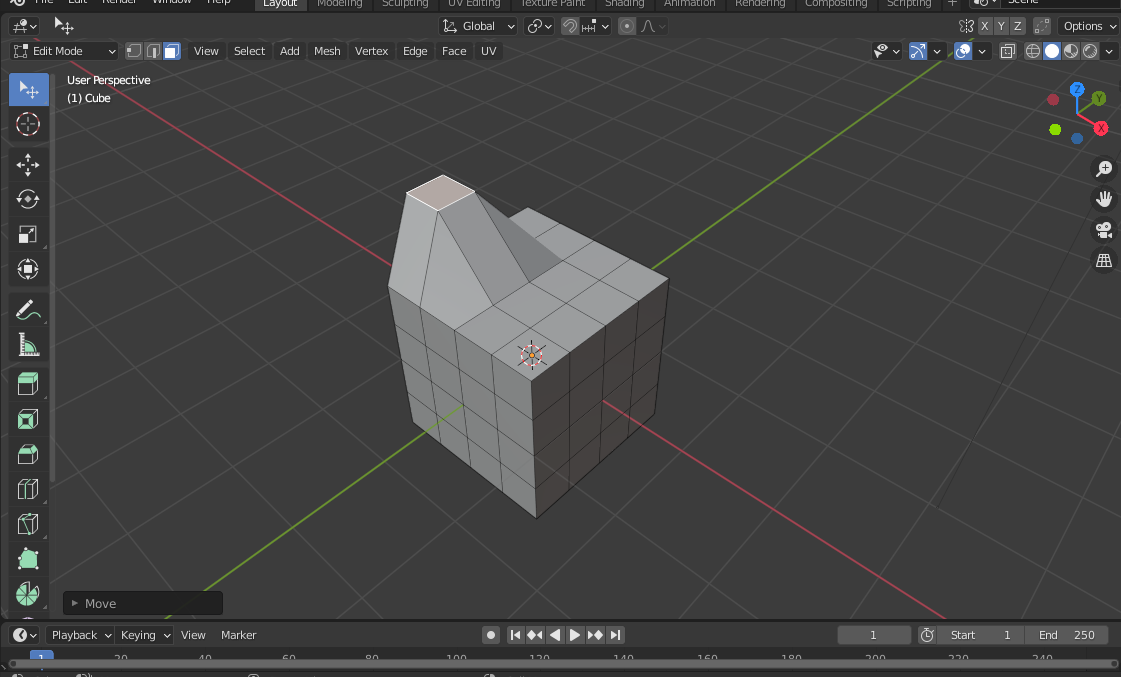This screenshot has width=1121, height=677.
Task: Enable edge select mode
Action: coord(153,51)
